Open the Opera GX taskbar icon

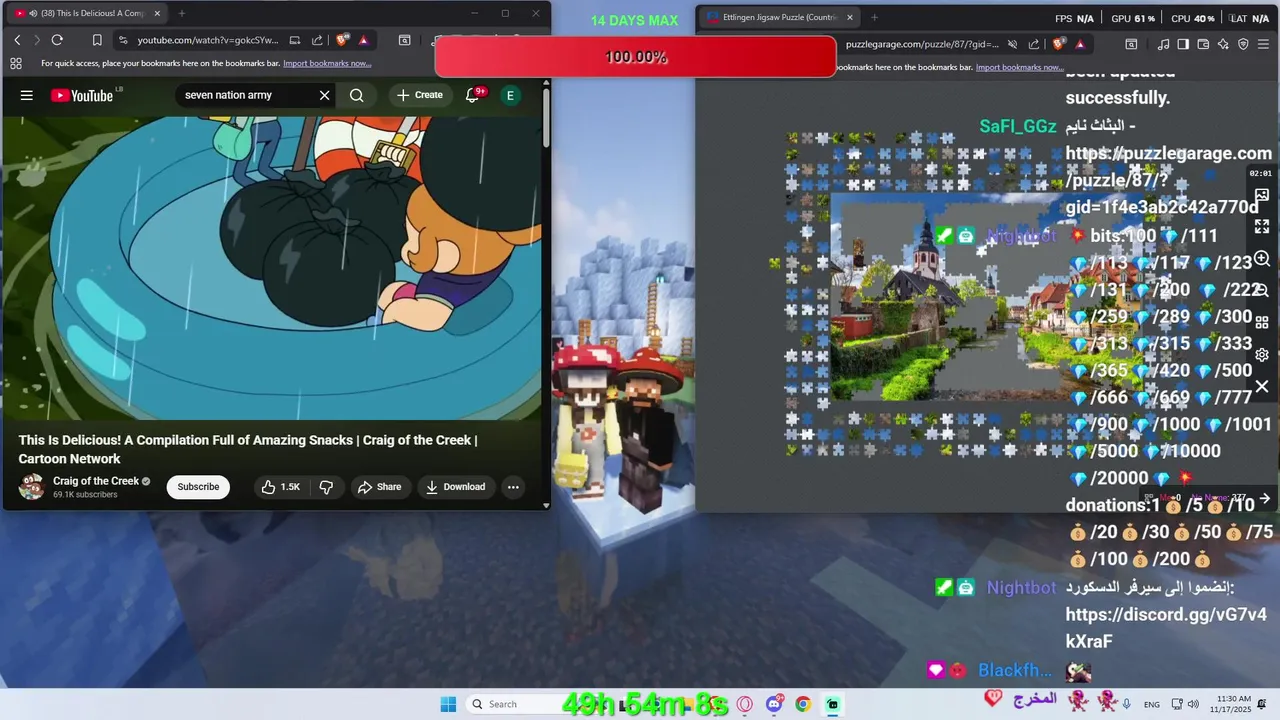coord(744,704)
